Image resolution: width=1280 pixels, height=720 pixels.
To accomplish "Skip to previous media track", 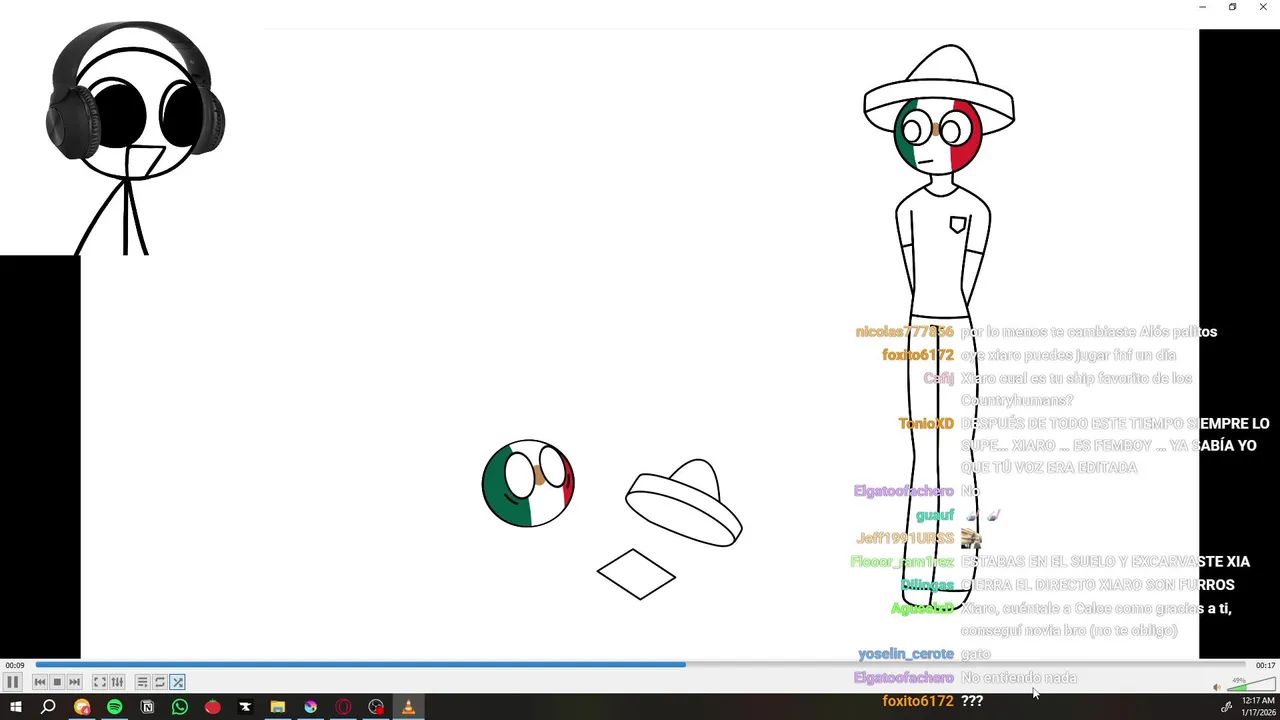I will click(39, 682).
